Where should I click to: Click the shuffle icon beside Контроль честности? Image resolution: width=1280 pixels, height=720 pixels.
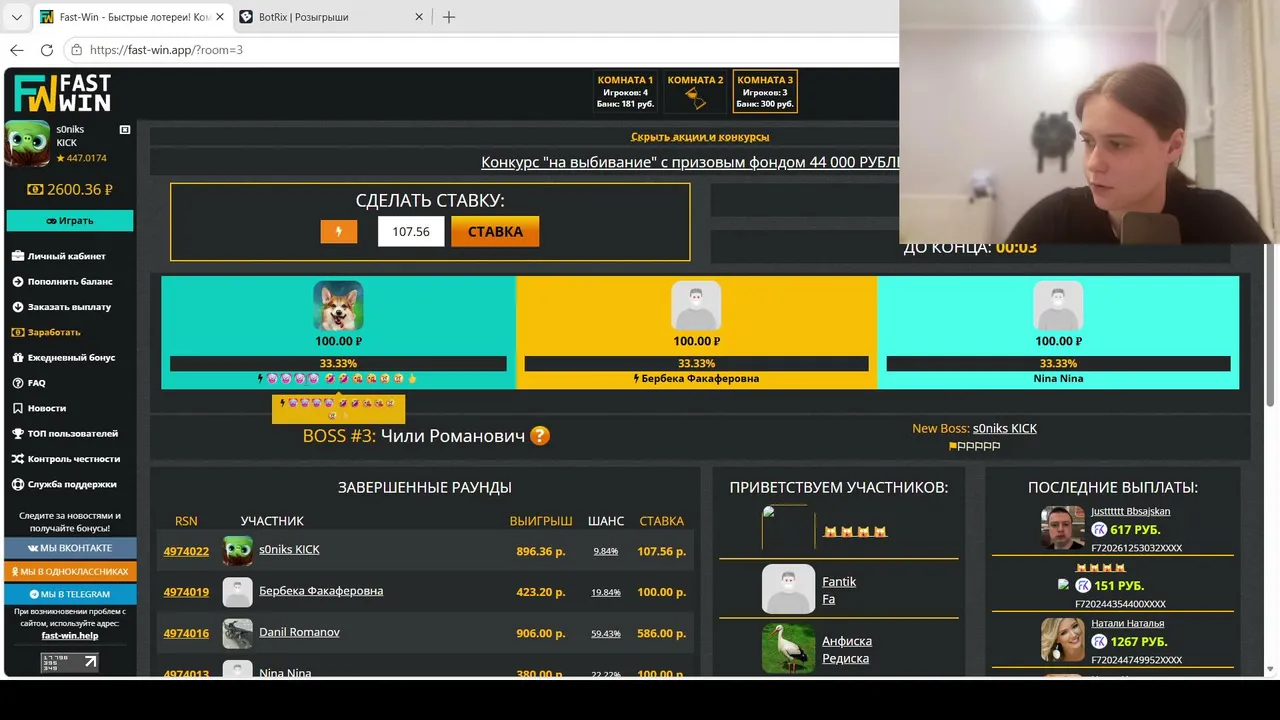coord(18,459)
